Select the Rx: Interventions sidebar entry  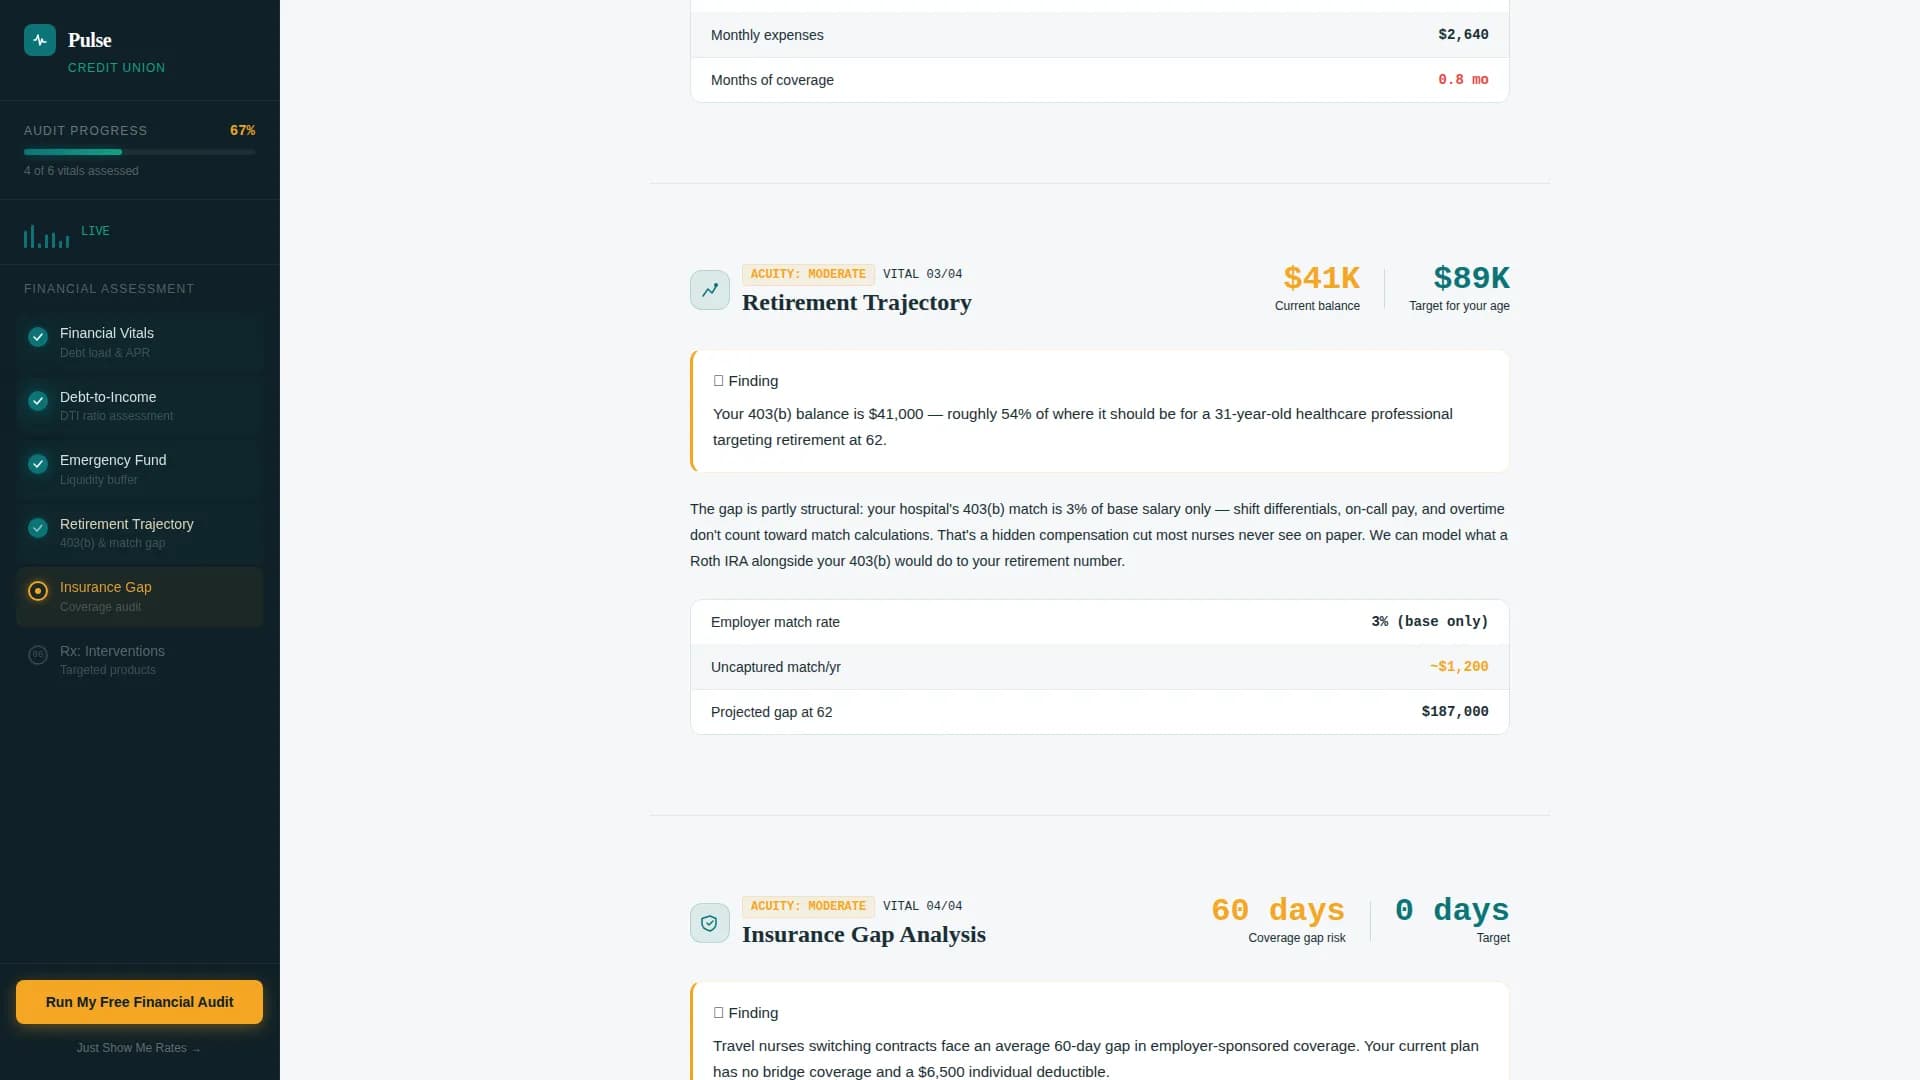point(139,660)
